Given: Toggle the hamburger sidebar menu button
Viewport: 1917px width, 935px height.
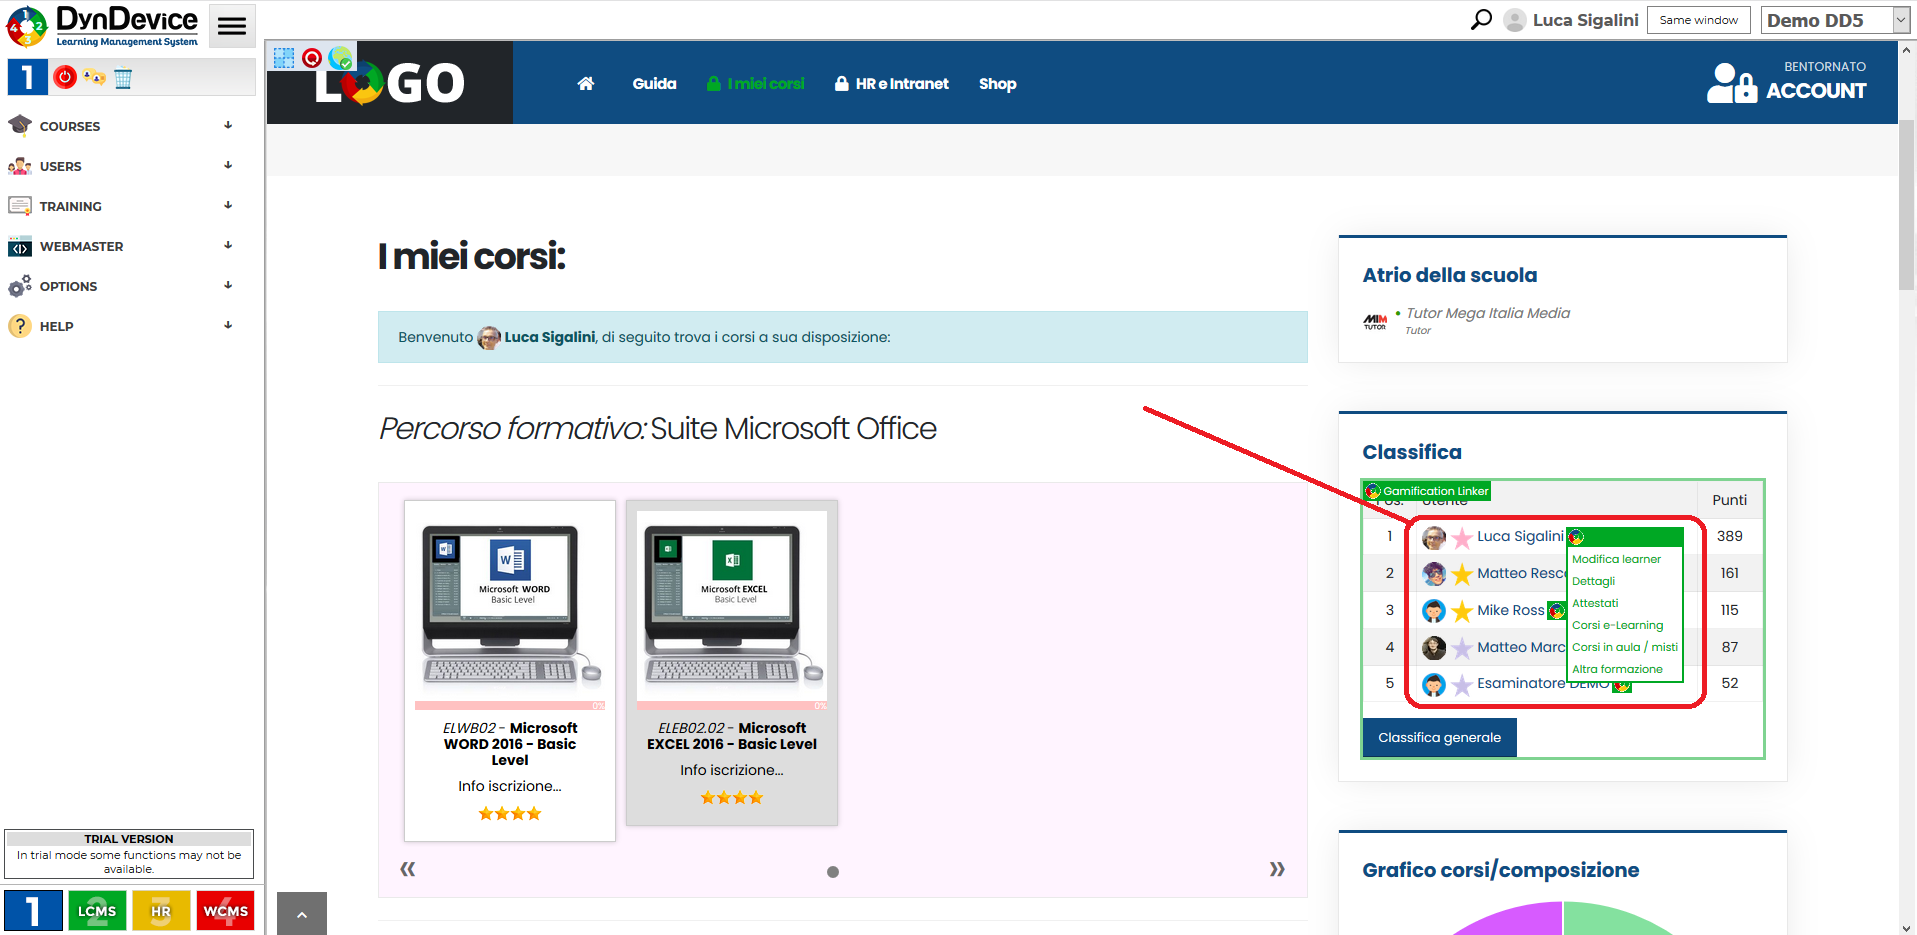Looking at the screenshot, I should (232, 26).
